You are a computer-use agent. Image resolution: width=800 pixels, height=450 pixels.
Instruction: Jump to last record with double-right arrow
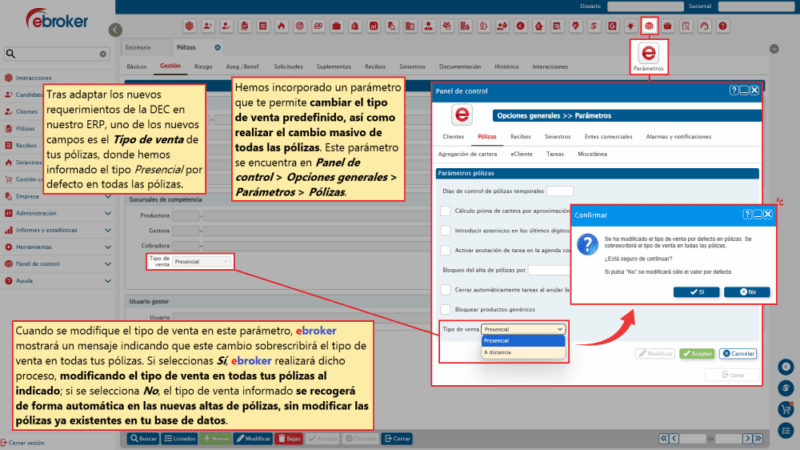click(758, 438)
